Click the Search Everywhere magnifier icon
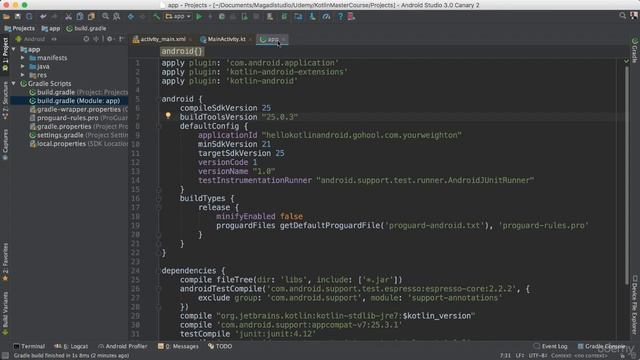Image resolution: width=640 pixels, height=360 pixels. 622,16
